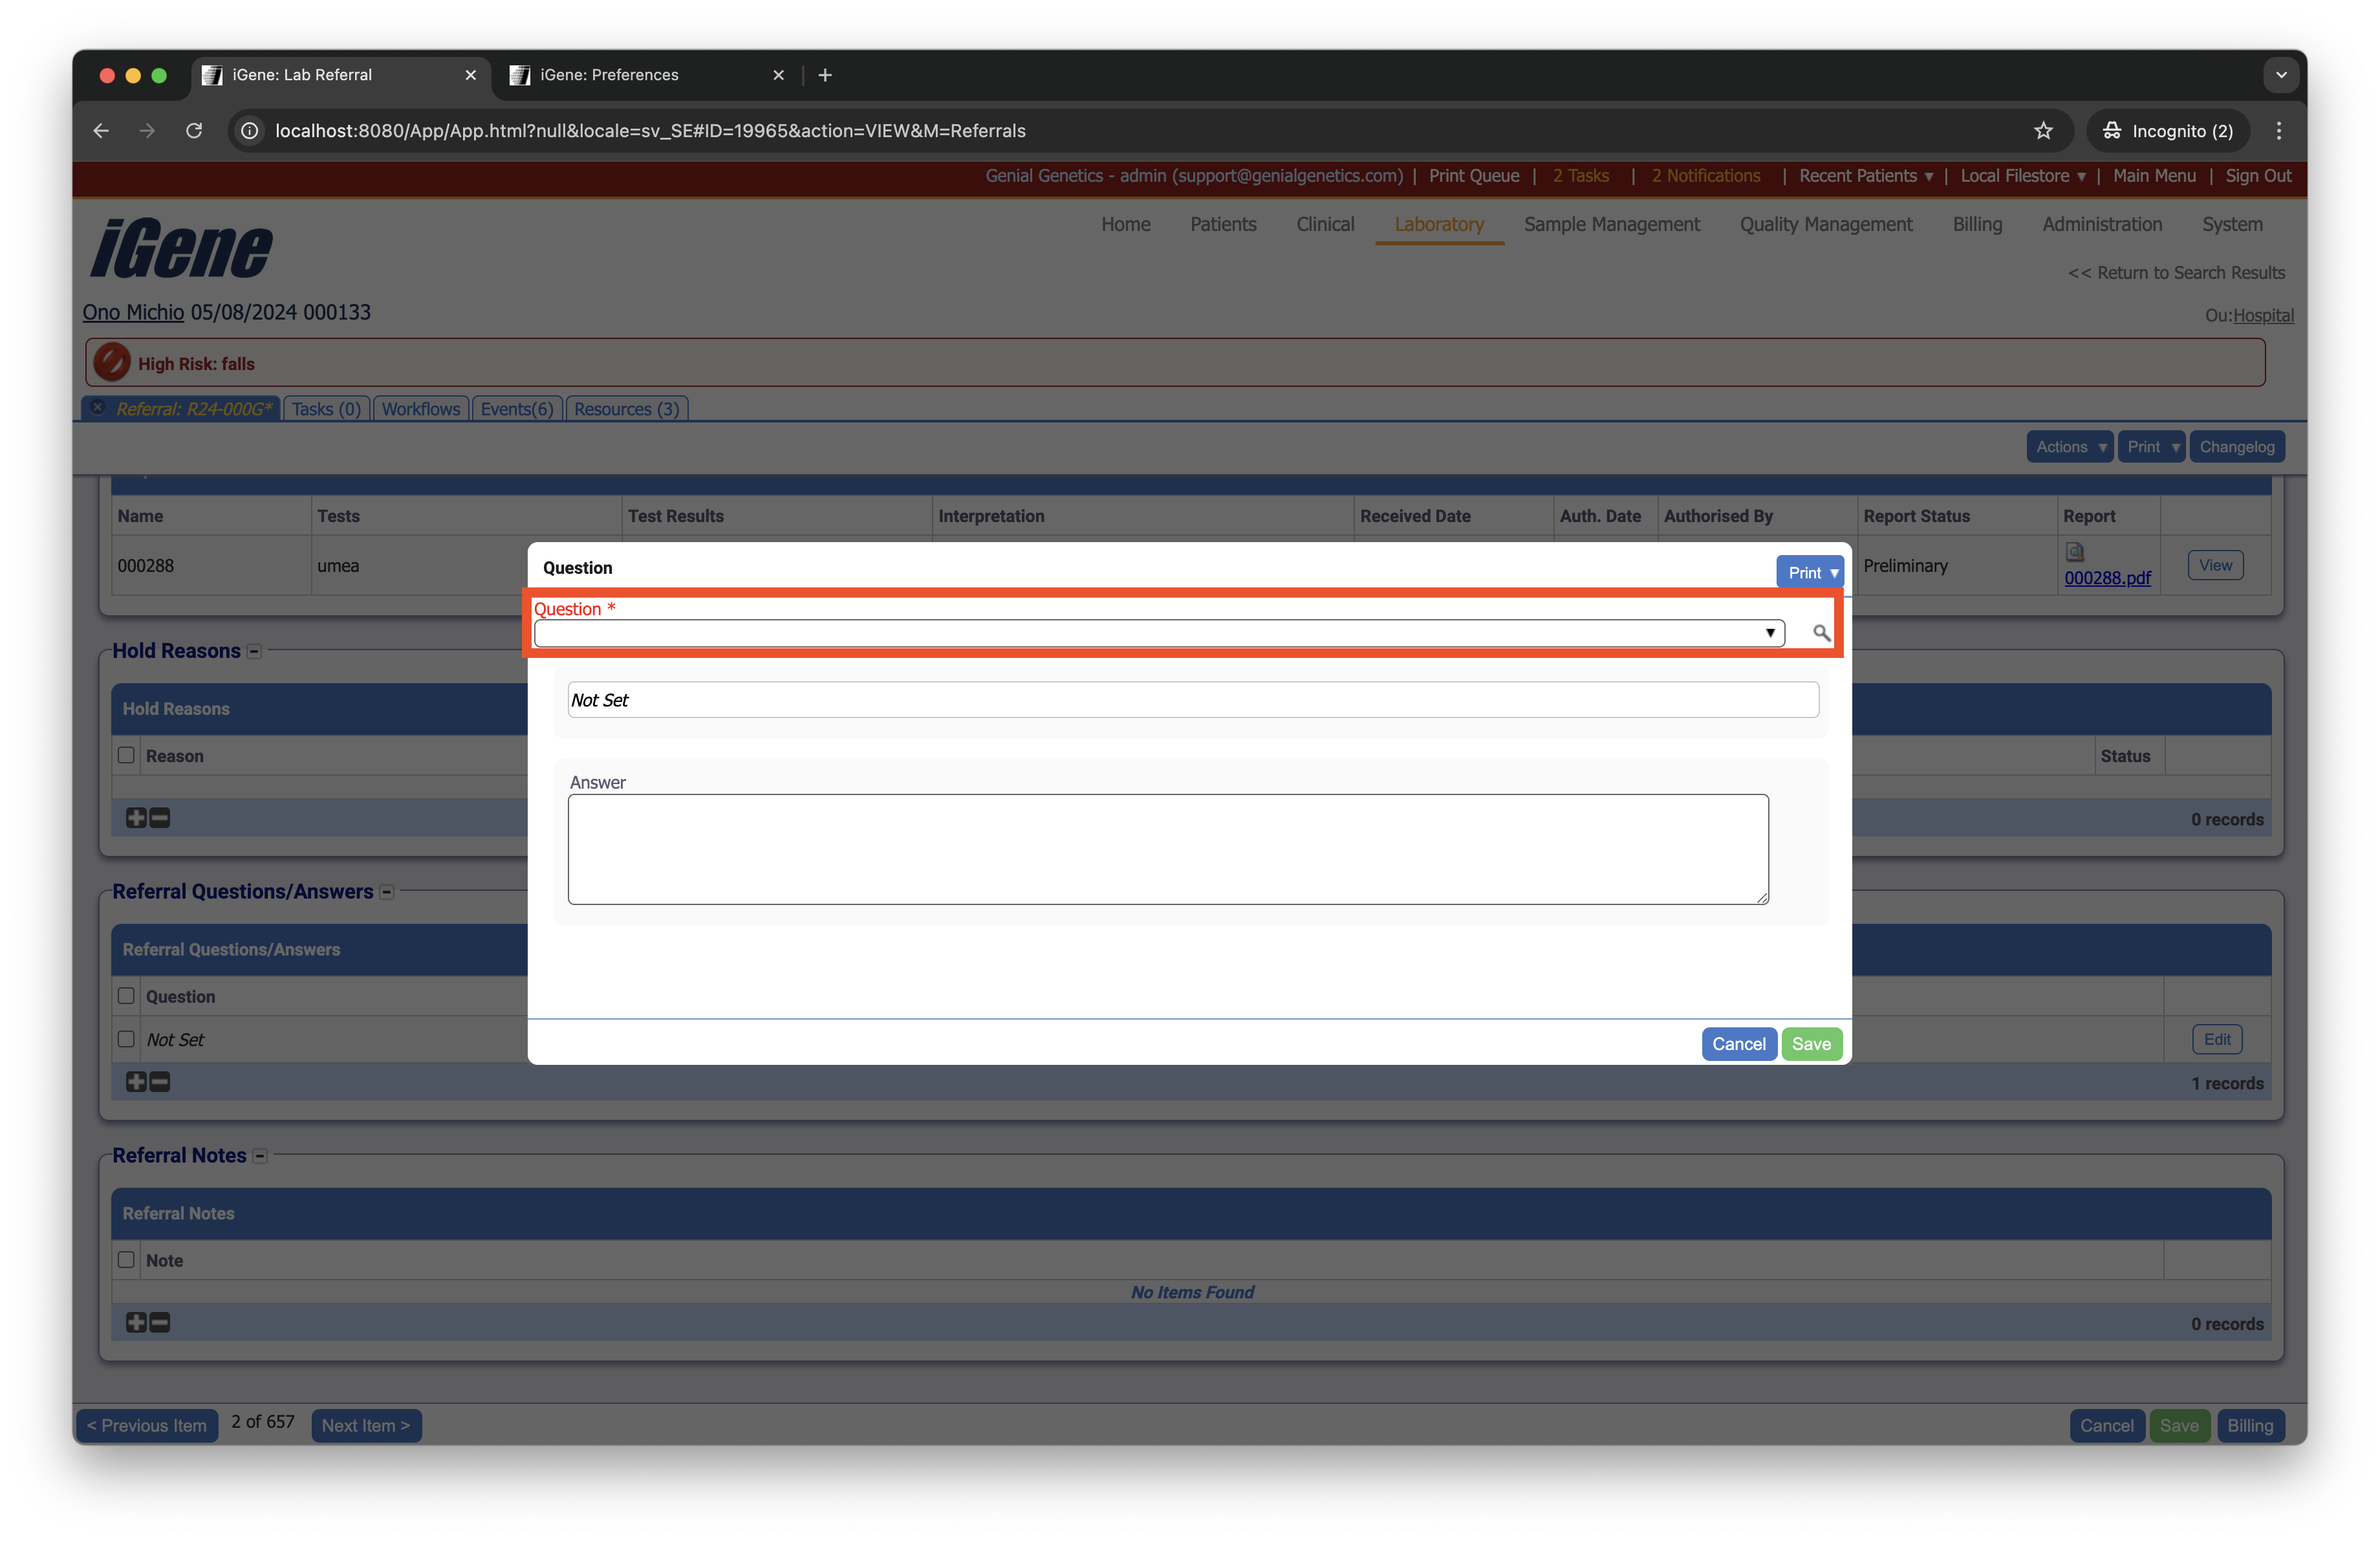Open the Sample Management menu

(x=1611, y=224)
